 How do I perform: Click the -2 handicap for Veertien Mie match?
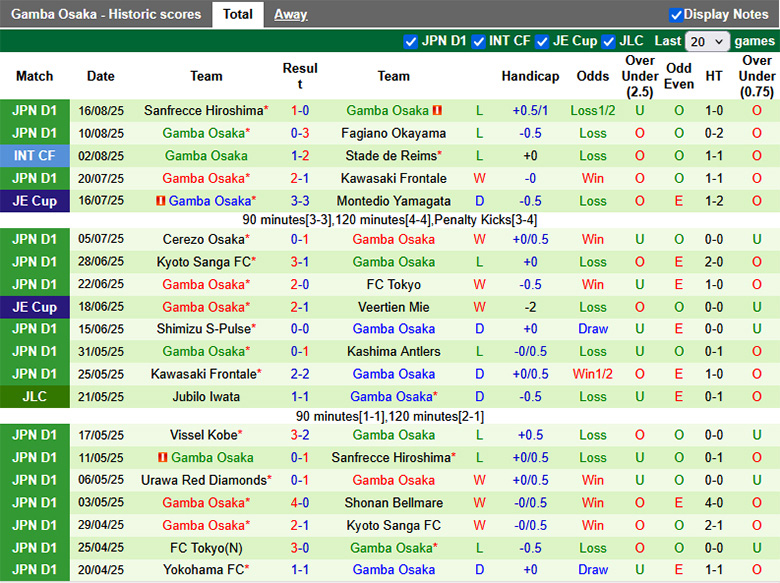tap(530, 307)
